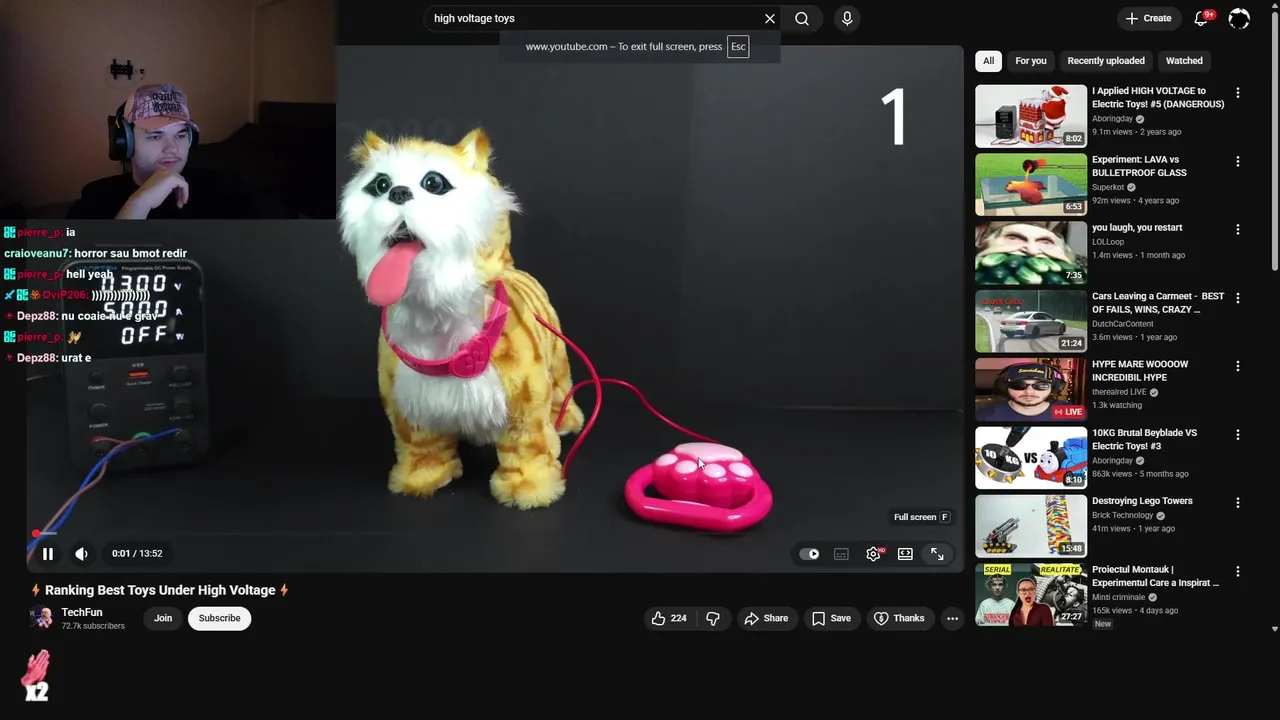The image size is (1280, 720).
Task: Click the Esc key hint
Action: (x=738, y=47)
